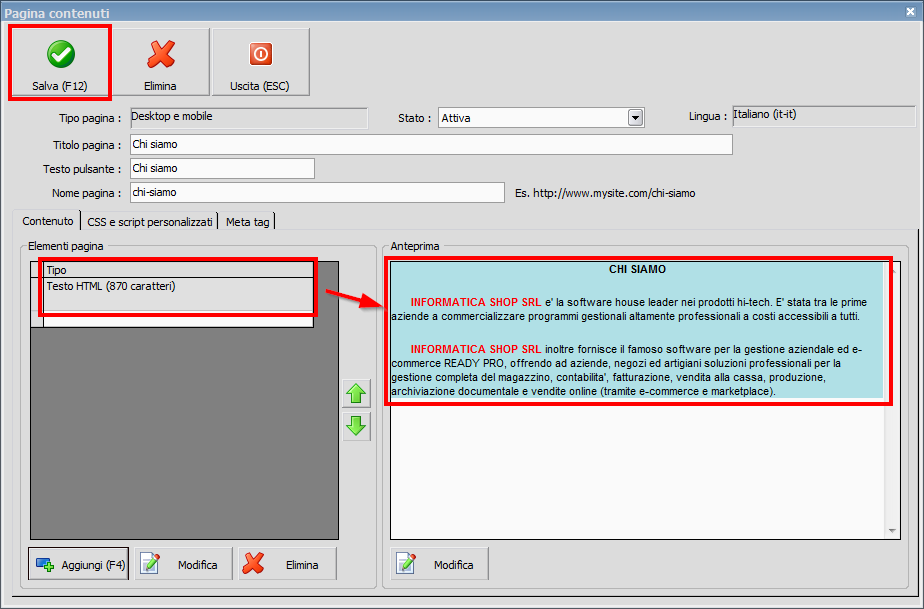Select the Testo HTML (870 caratteri) row
This screenshot has width=924, height=609.
pyautogui.click(x=179, y=294)
